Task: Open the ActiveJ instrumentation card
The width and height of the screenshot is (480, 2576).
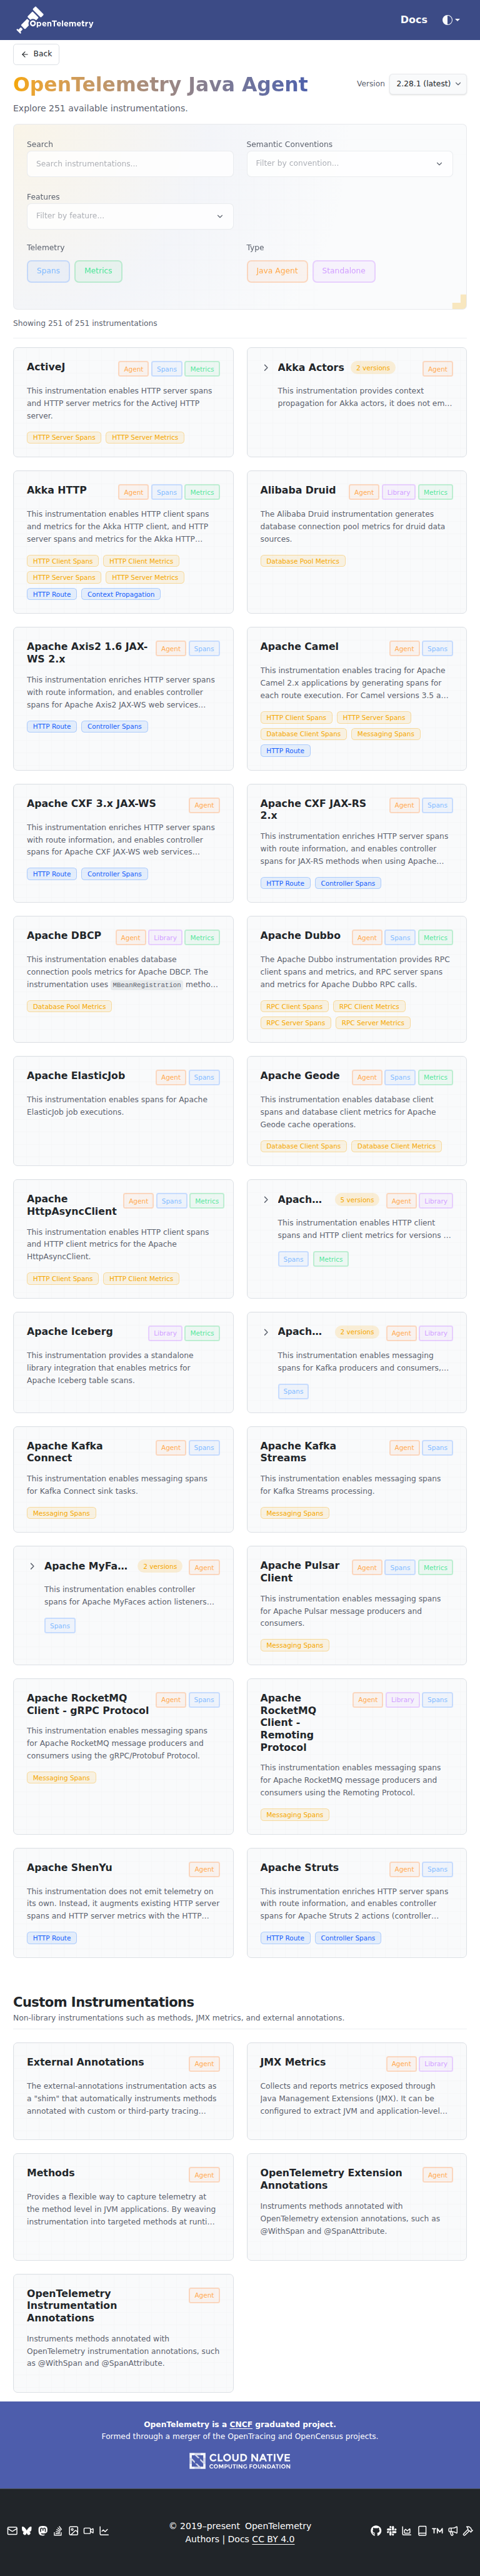Action: point(123,402)
